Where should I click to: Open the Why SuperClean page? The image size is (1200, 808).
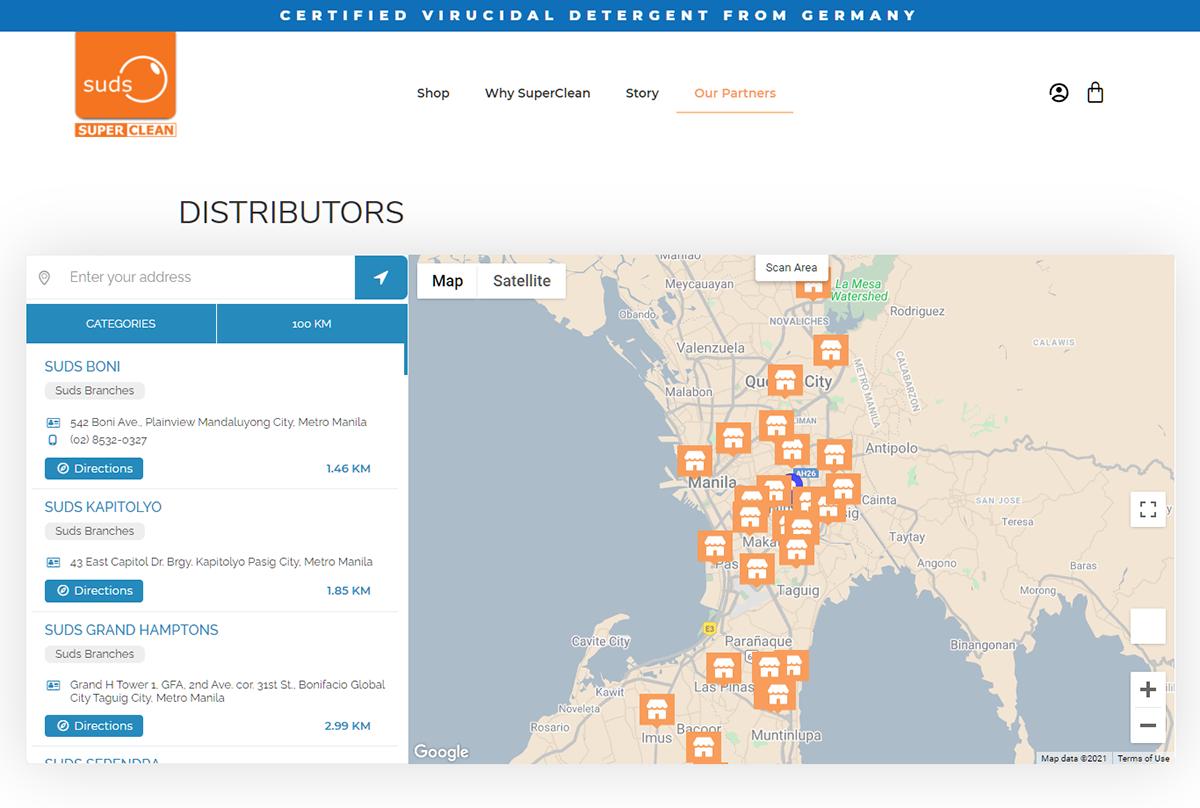pyautogui.click(x=538, y=93)
